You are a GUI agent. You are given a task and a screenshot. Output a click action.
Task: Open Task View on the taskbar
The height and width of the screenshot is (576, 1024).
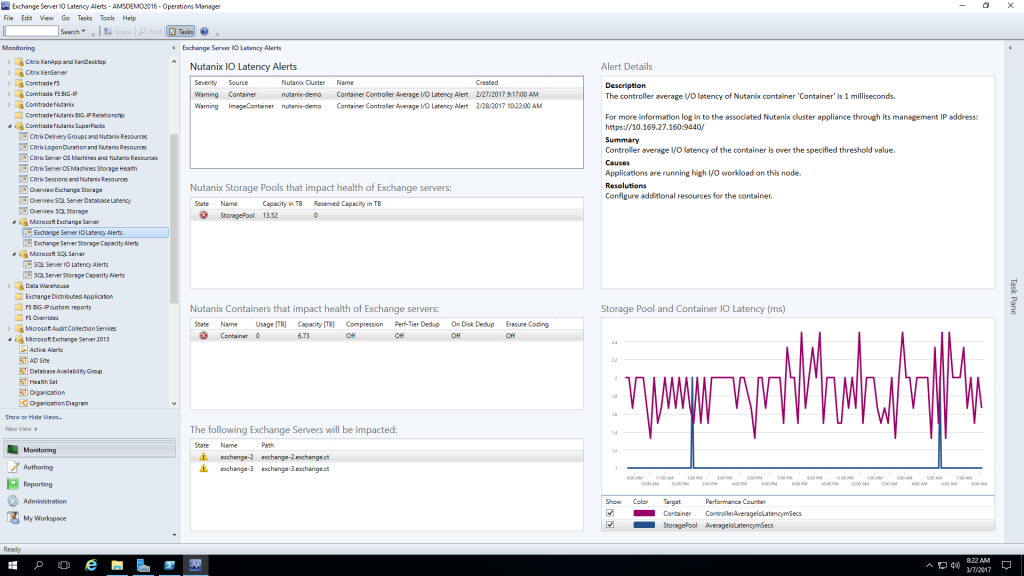pos(64,565)
